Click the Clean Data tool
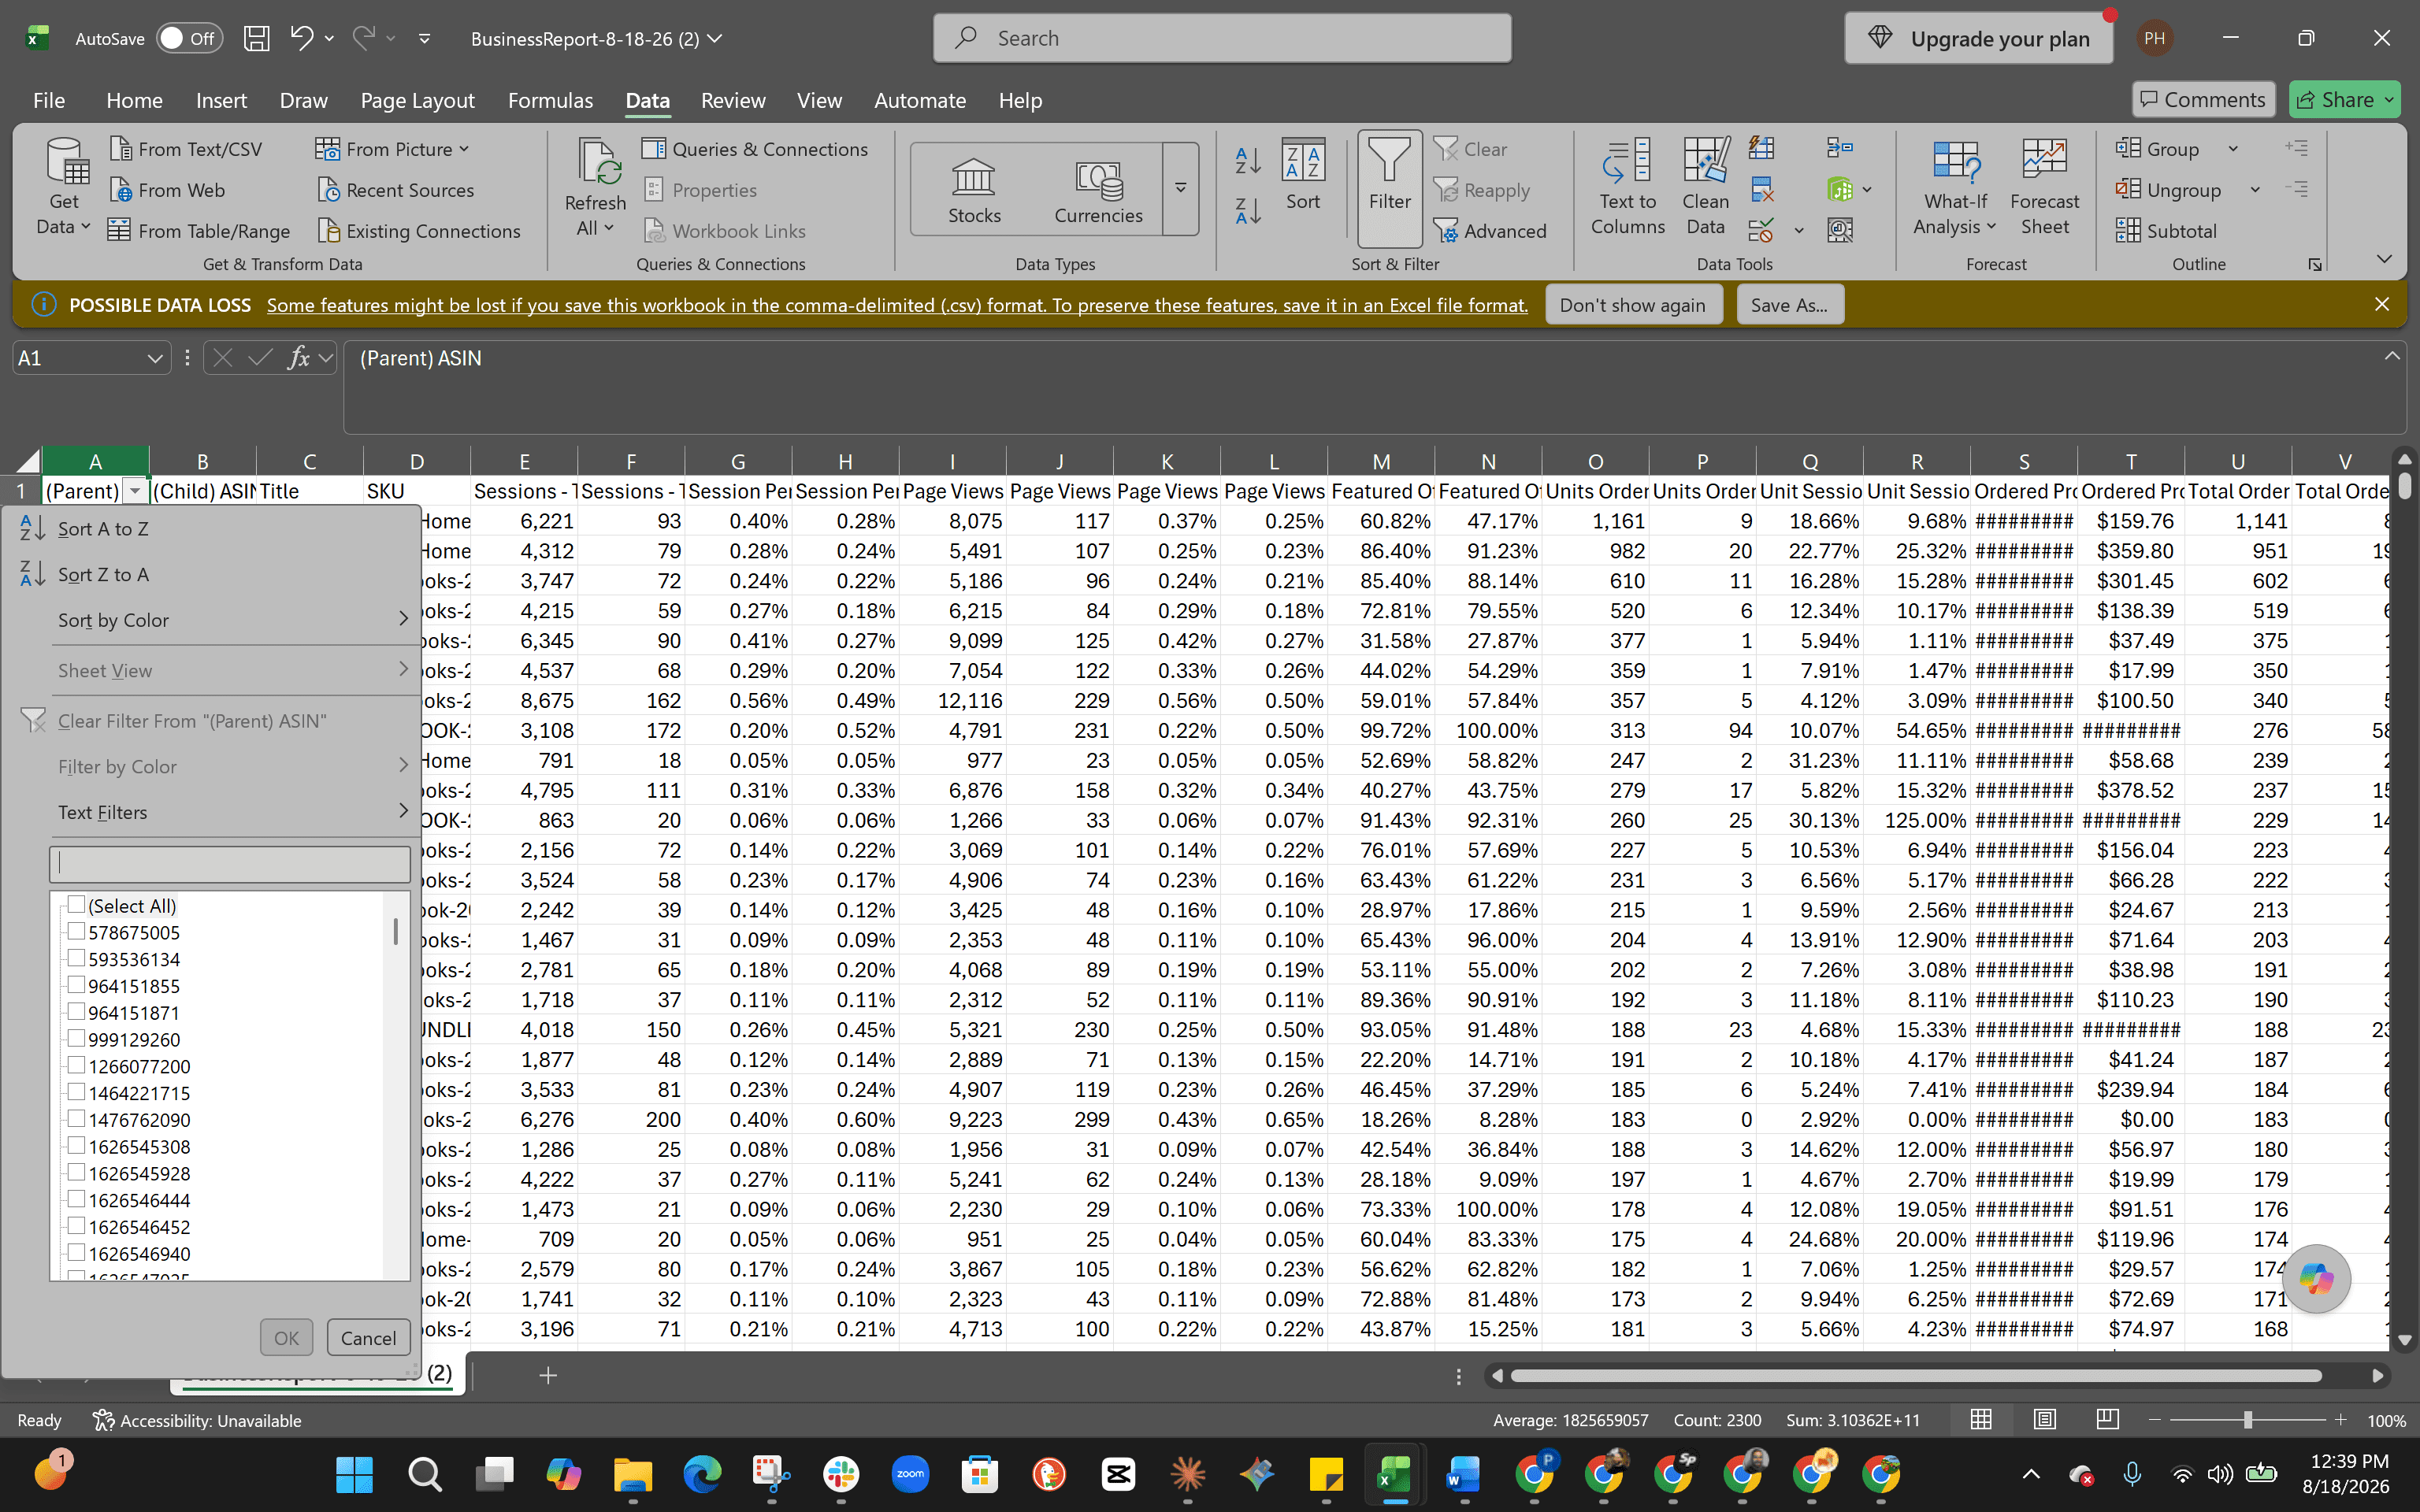2420x1512 pixels. (x=1705, y=188)
